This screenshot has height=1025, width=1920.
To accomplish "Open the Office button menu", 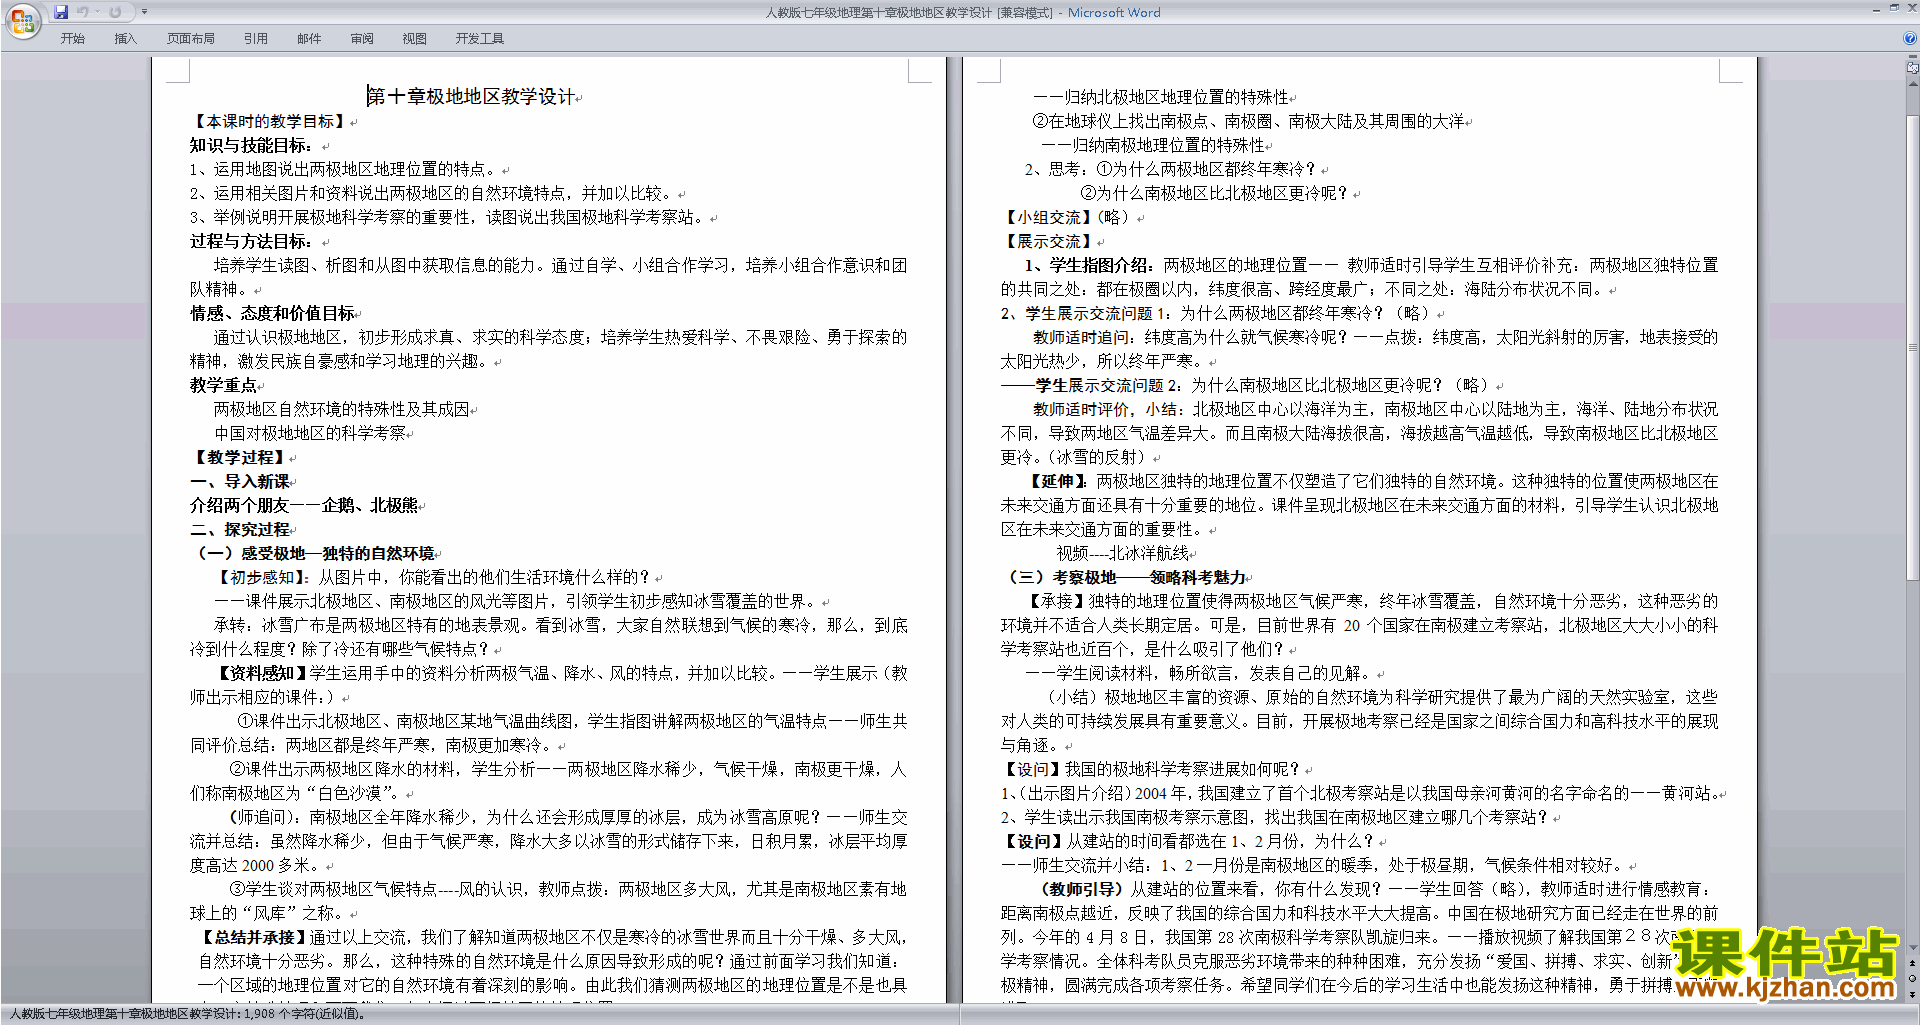I will (x=22, y=20).
